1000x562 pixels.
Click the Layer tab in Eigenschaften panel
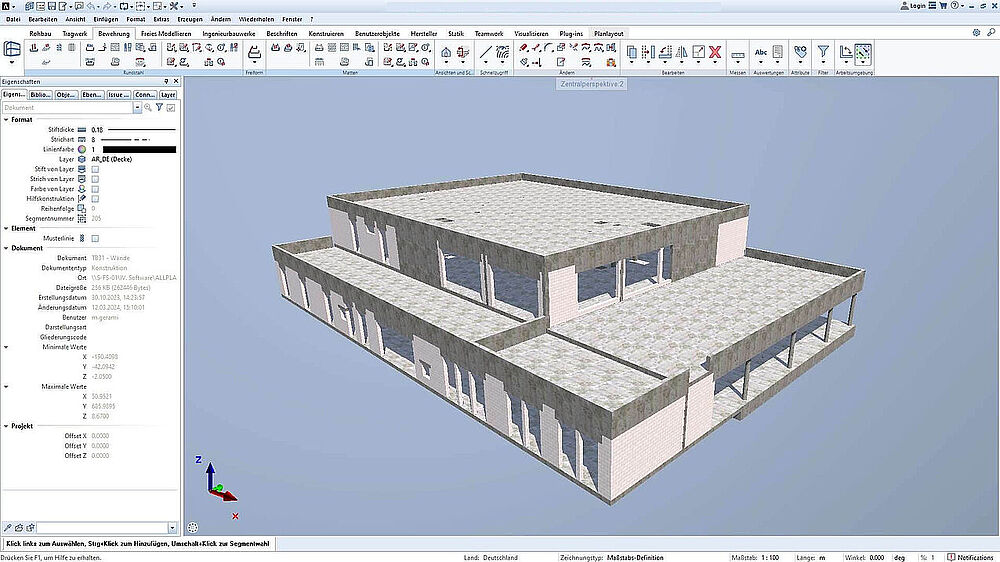[168, 94]
